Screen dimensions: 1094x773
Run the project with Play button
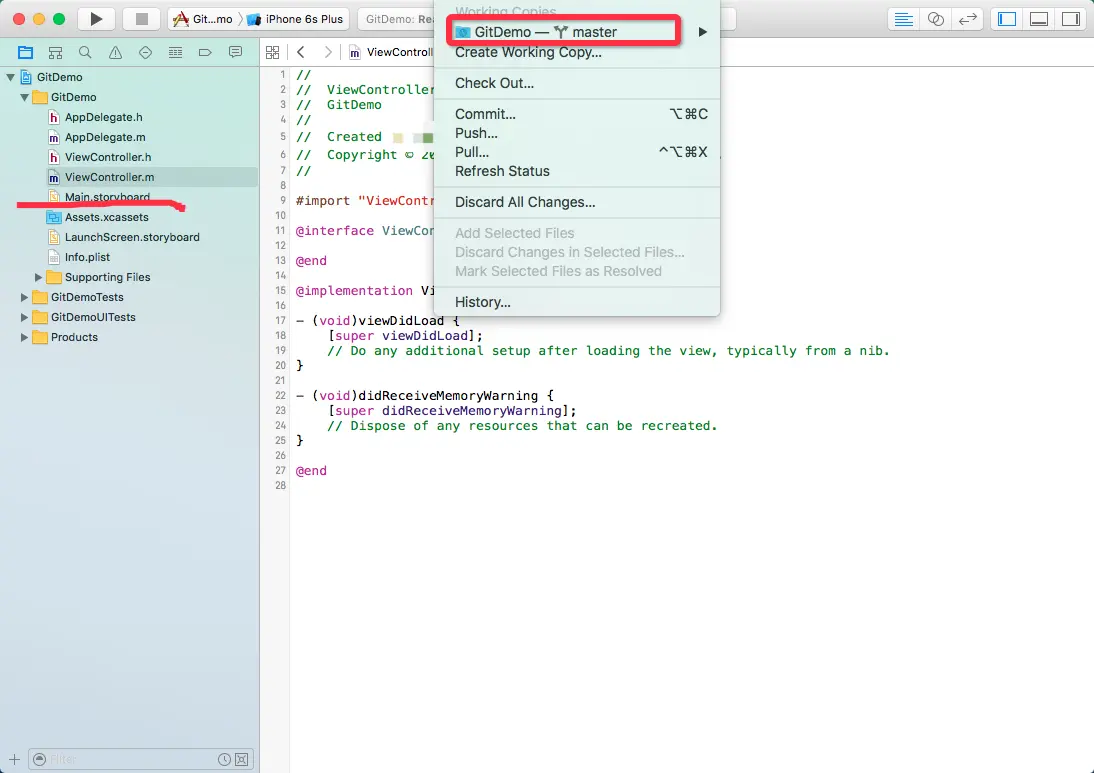tap(96, 19)
